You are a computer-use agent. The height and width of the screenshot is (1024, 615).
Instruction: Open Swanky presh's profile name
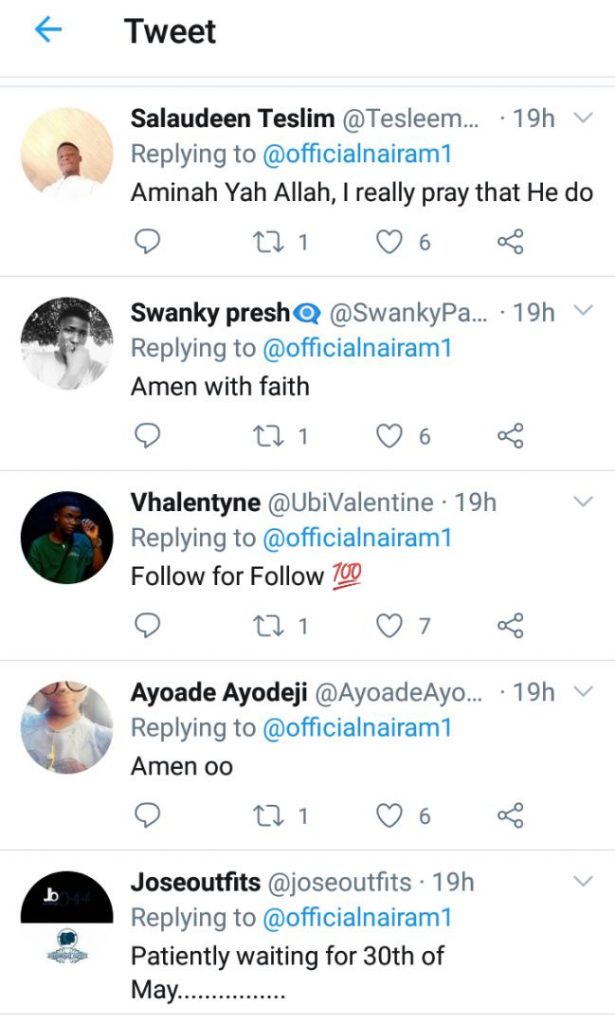(x=210, y=313)
